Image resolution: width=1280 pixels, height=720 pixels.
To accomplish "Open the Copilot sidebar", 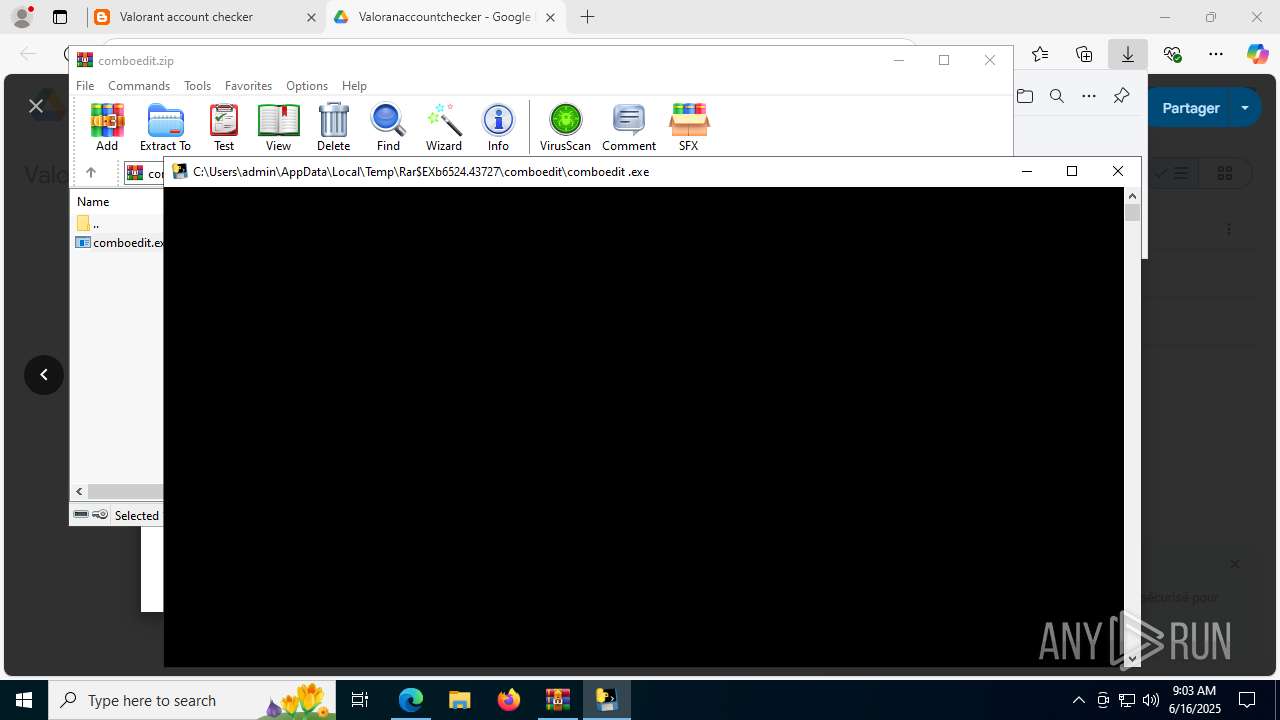I will pos(1257,54).
